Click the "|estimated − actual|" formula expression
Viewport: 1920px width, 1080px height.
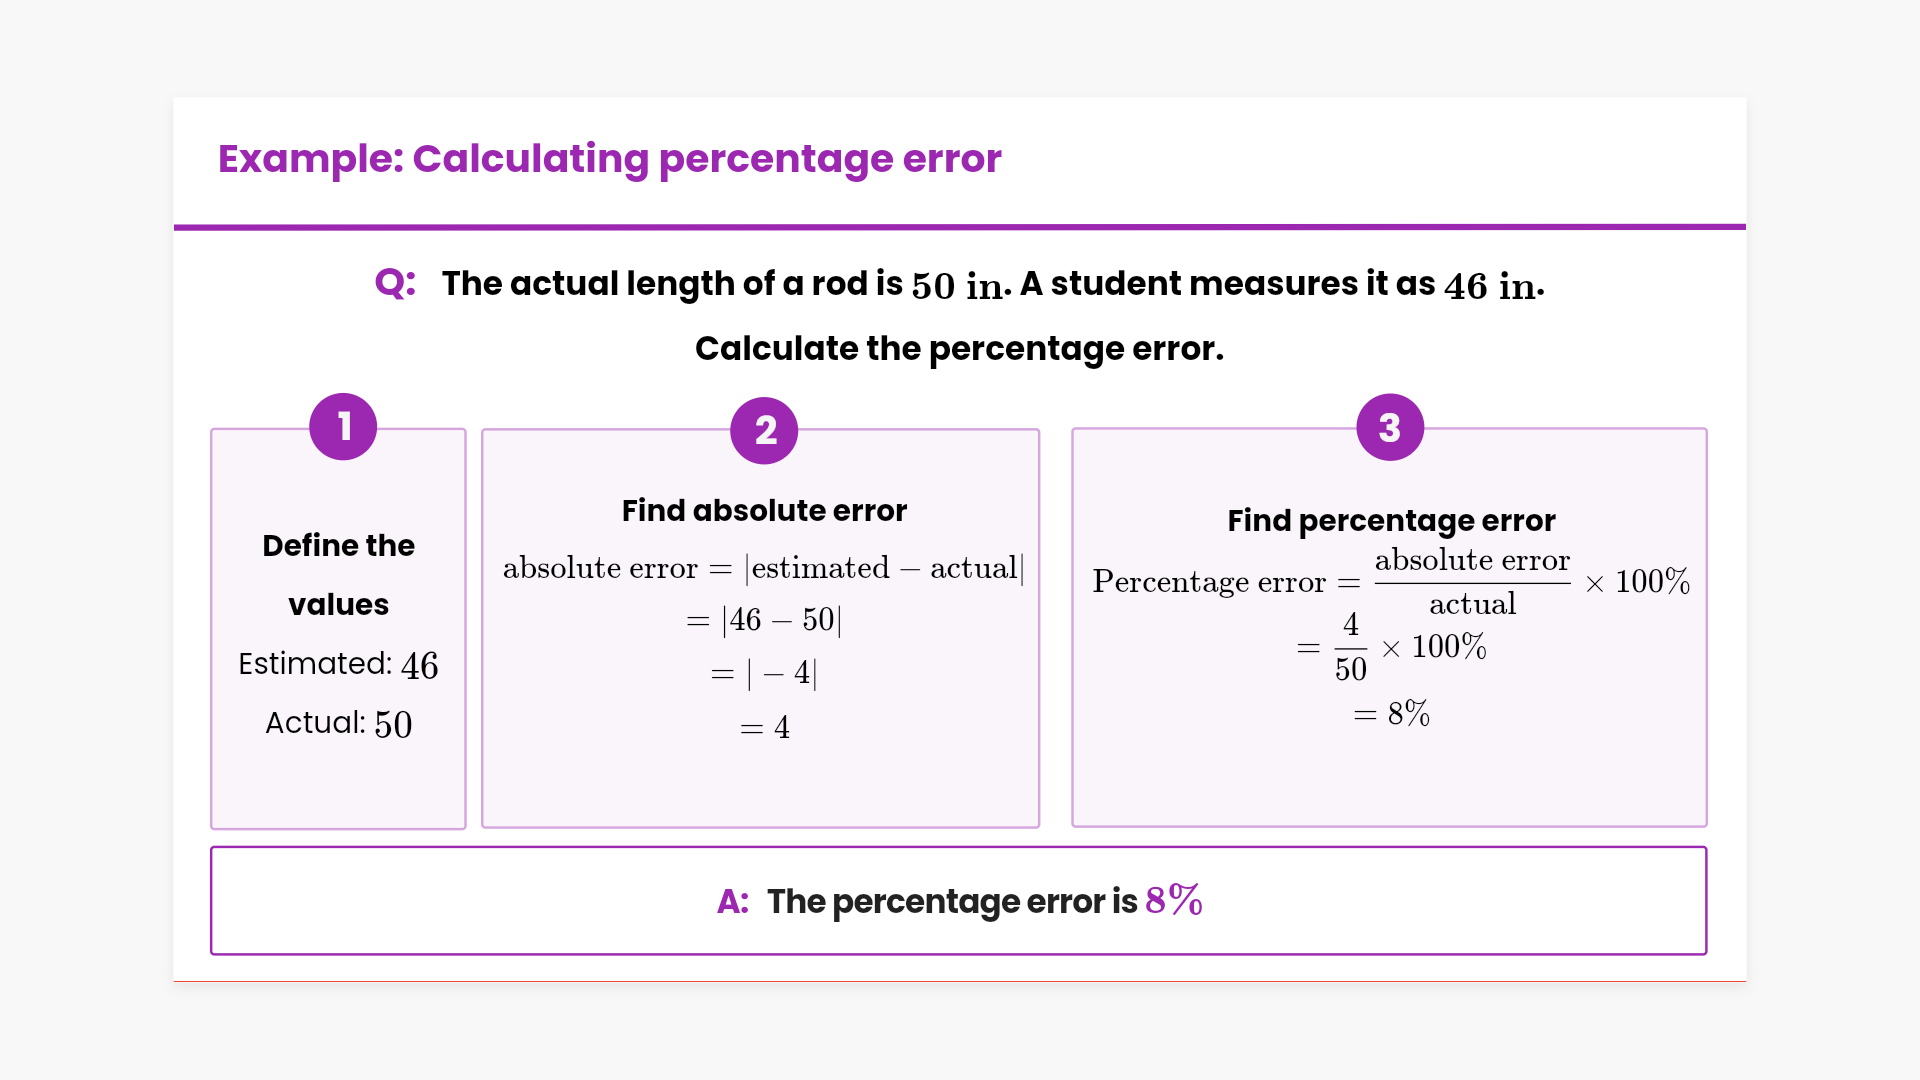884,568
